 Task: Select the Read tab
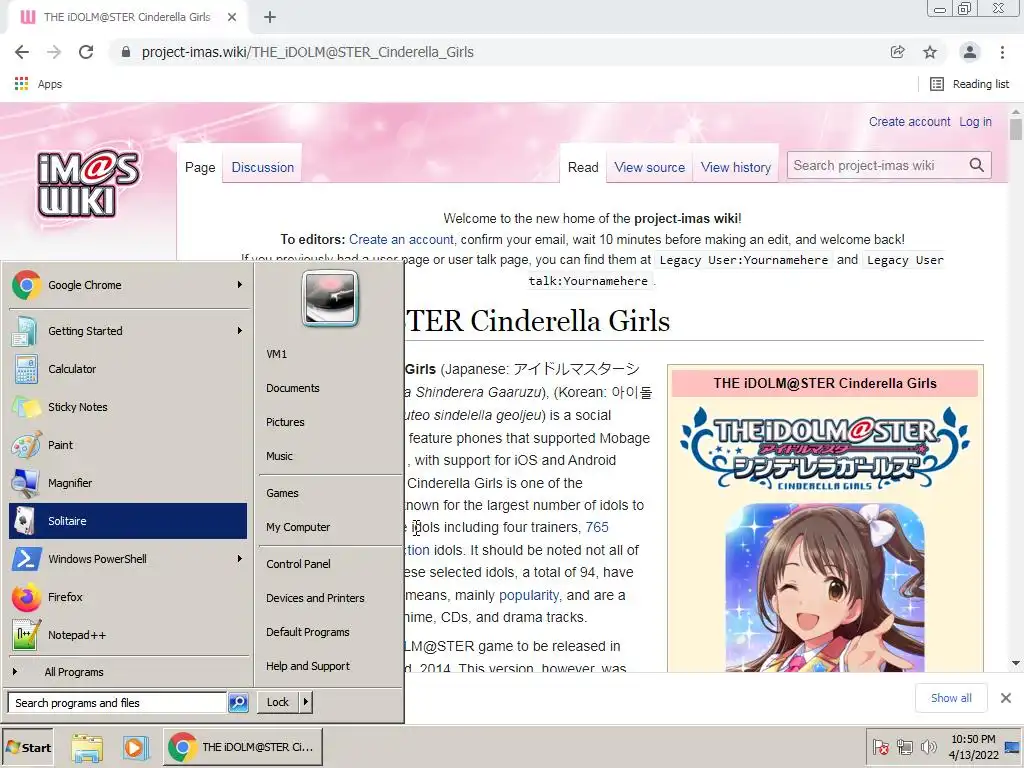pyautogui.click(x=583, y=167)
